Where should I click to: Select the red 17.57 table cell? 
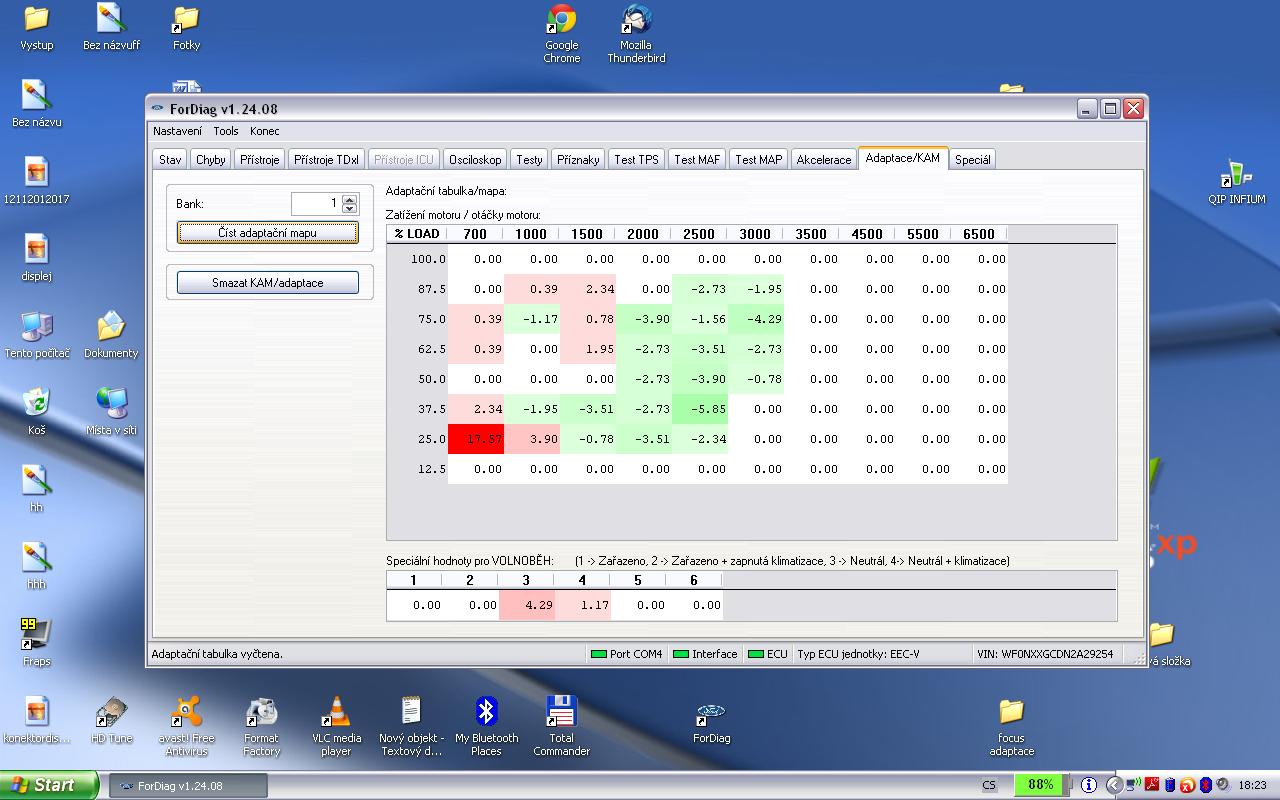476,439
